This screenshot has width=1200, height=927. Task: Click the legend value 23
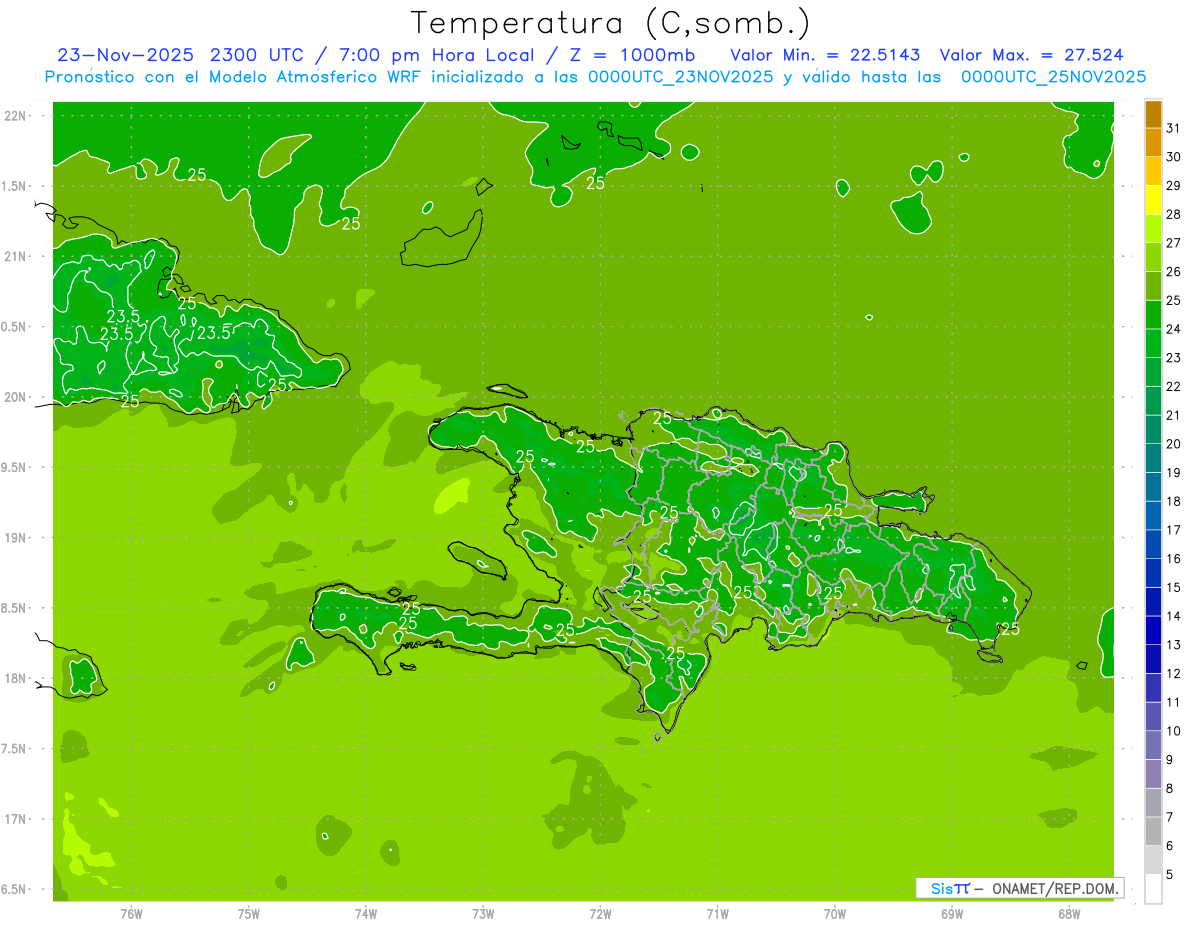[1174, 358]
